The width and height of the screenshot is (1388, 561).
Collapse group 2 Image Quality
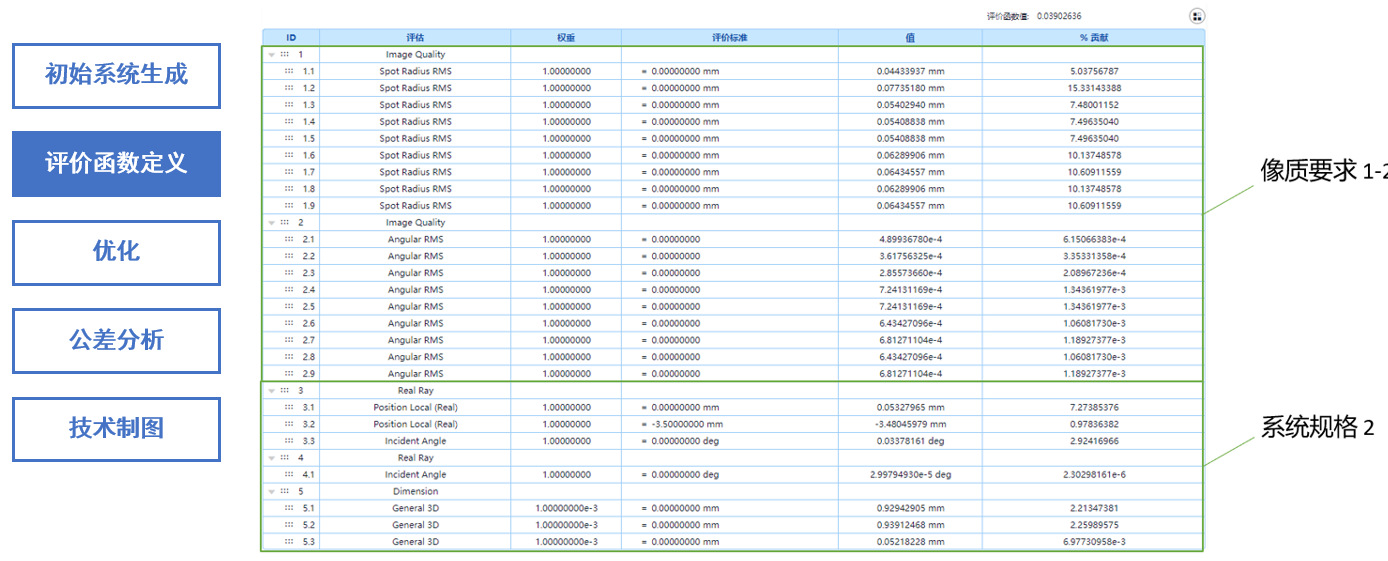point(272,223)
